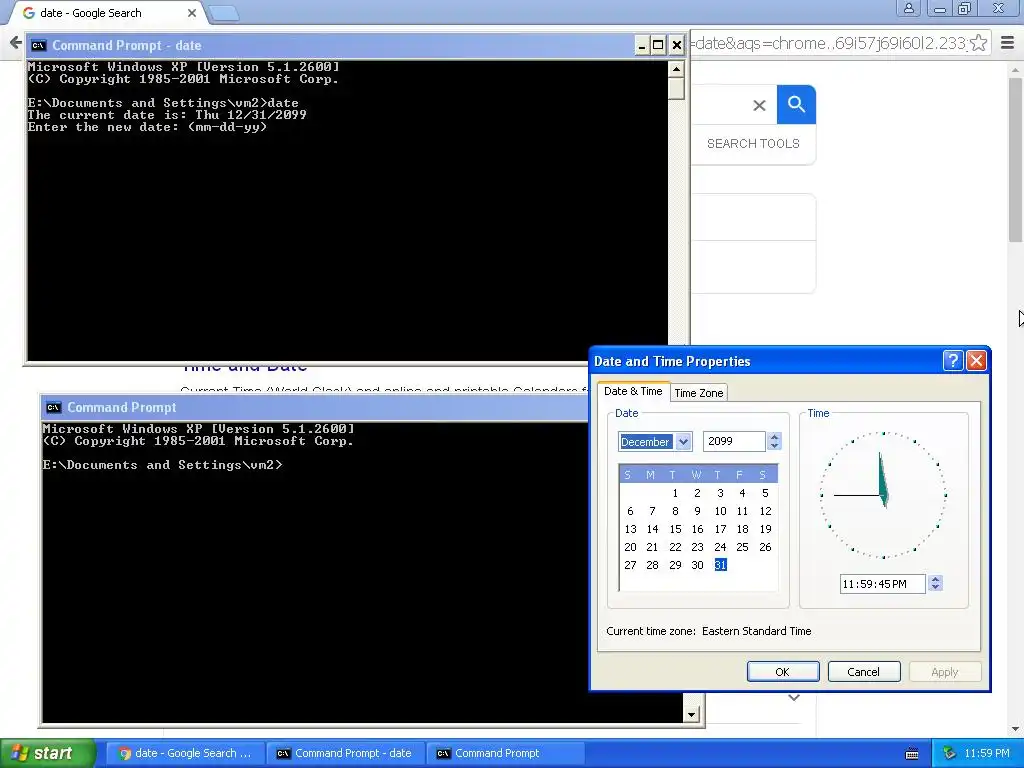Select day 1 in the calendar
1024x768 pixels.
675,493
